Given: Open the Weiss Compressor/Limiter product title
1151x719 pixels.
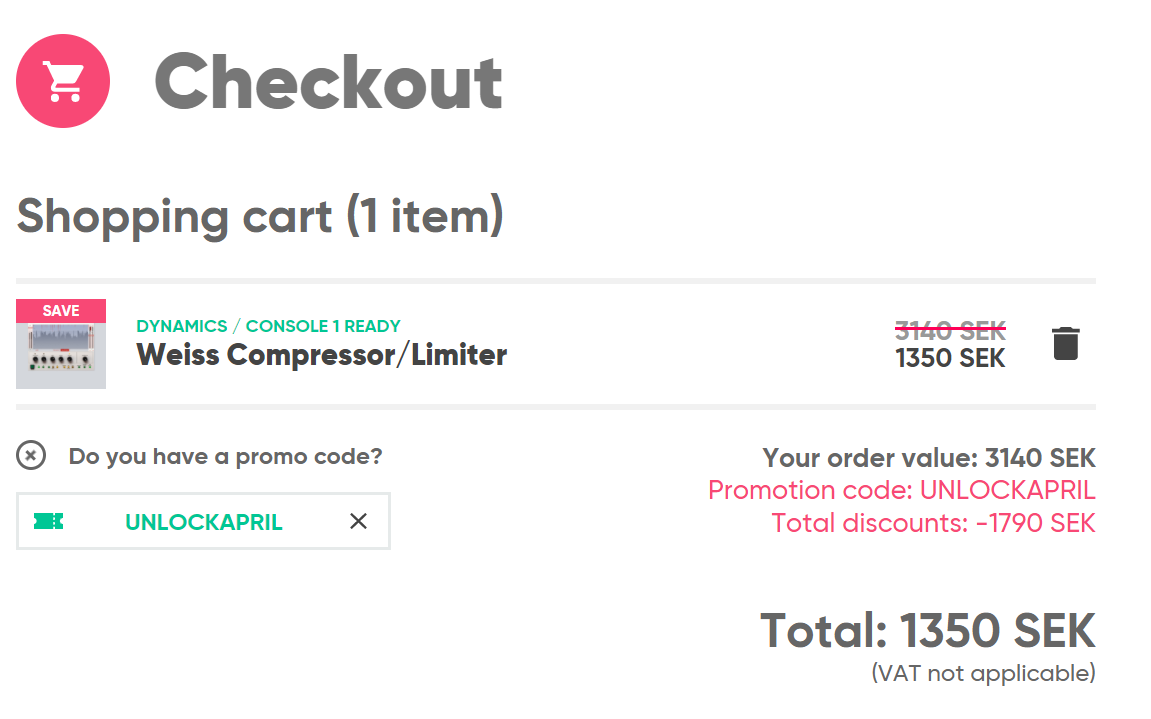Looking at the screenshot, I should [321, 354].
